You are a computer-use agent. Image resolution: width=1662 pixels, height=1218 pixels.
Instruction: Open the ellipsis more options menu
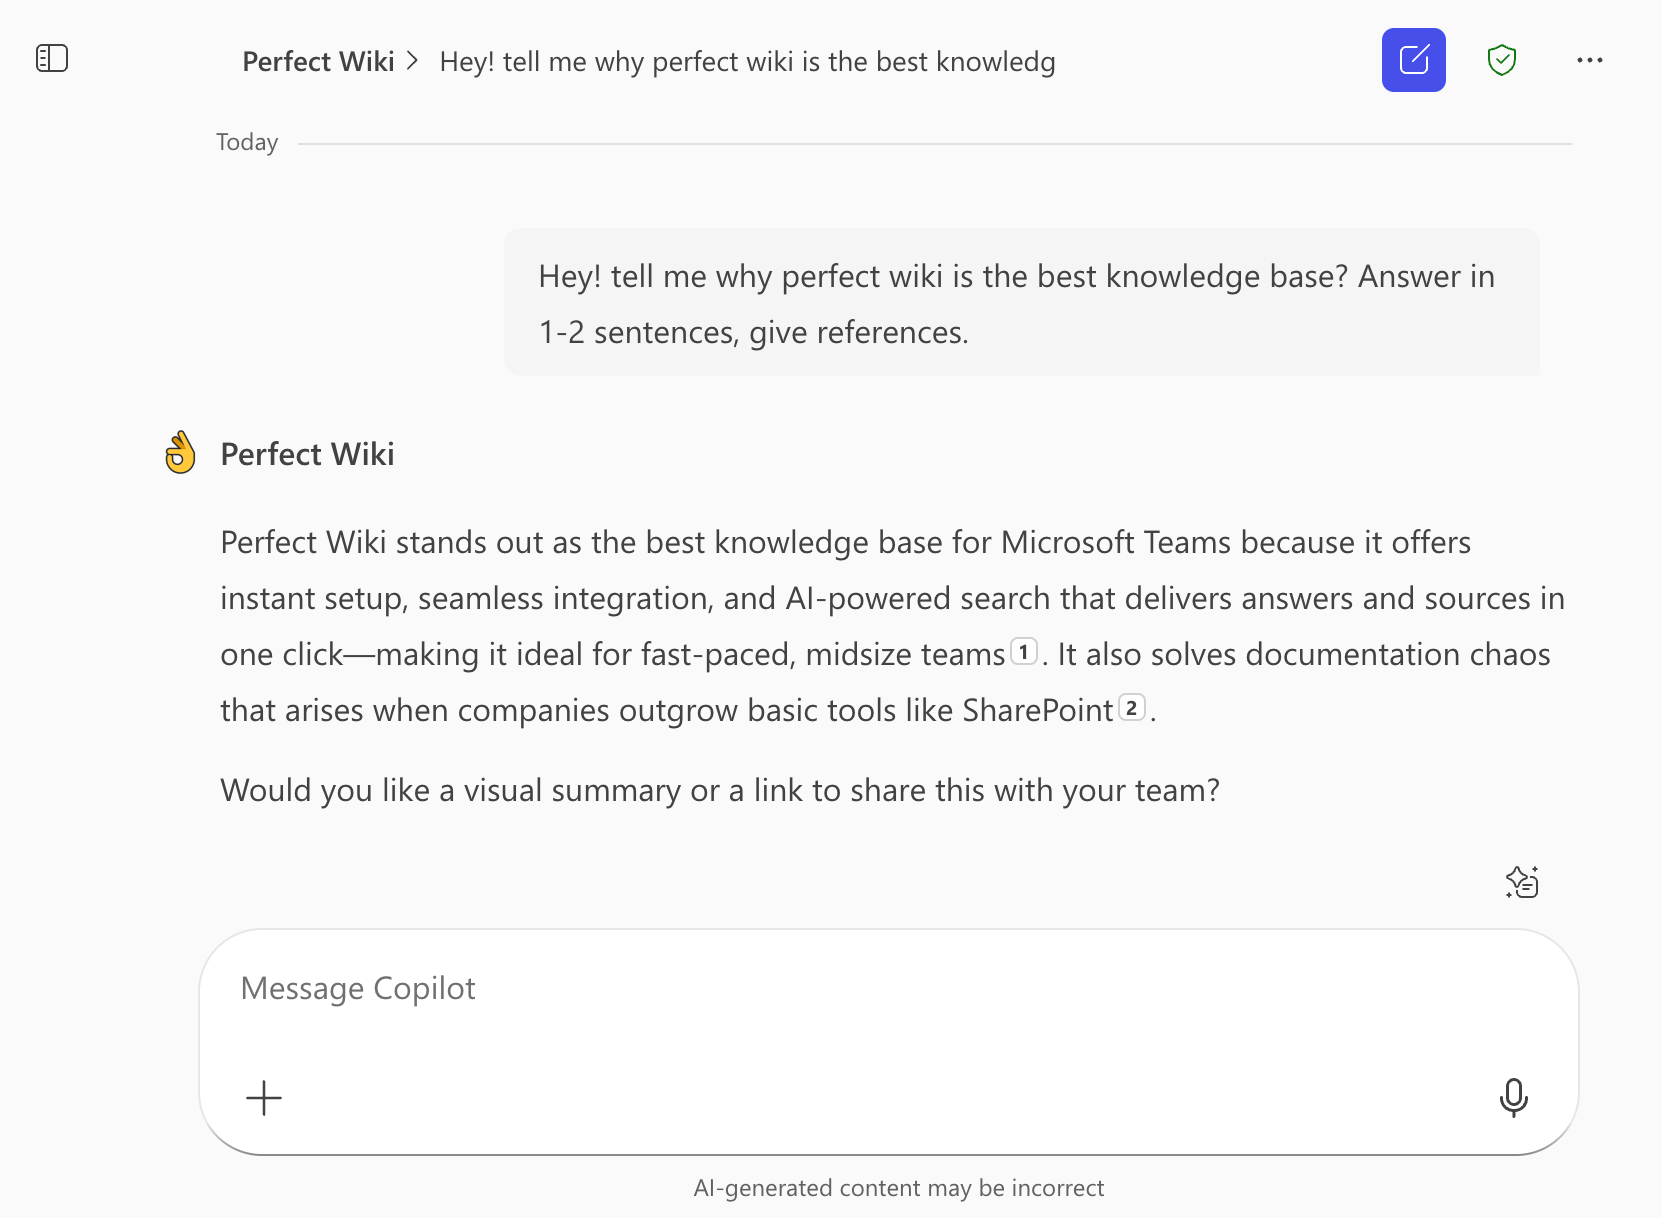(x=1588, y=60)
